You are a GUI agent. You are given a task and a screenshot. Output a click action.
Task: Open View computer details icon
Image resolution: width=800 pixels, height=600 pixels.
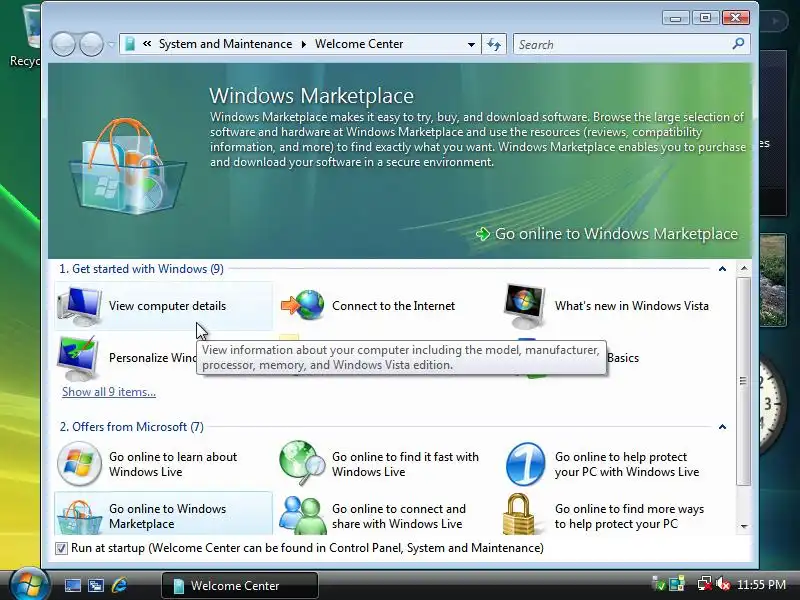[x=79, y=306]
